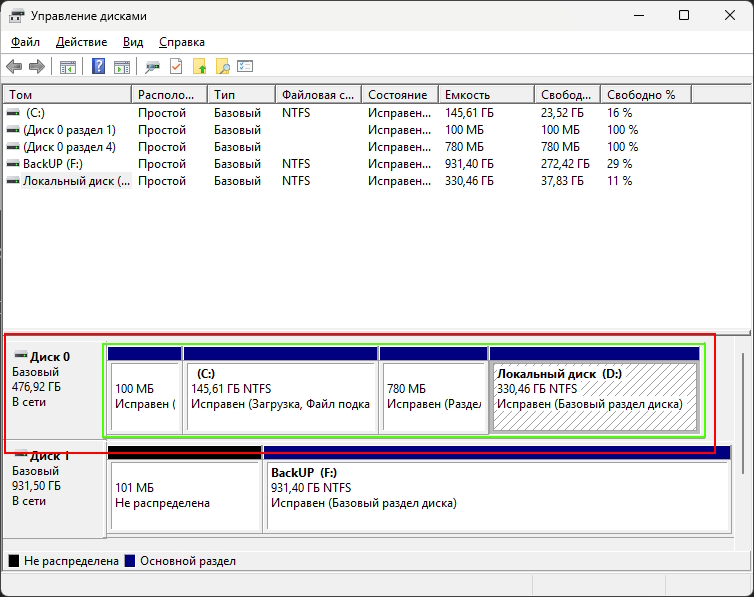The width and height of the screenshot is (754, 597).
Task: Click the 11 % free percentage cell
Action: point(619,181)
